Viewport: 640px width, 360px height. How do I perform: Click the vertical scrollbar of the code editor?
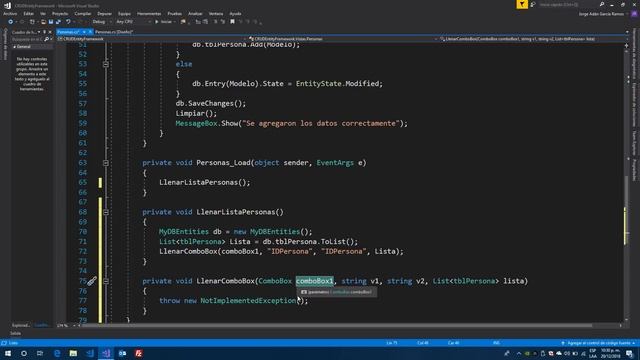pyautogui.click(x=627, y=182)
